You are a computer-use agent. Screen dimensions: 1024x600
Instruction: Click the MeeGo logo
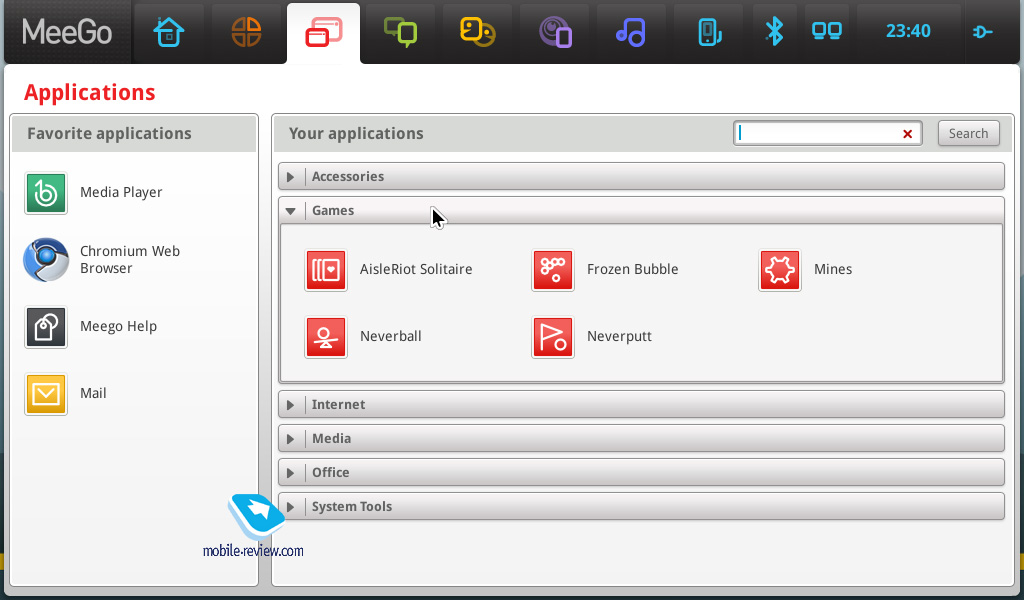tap(67, 31)
